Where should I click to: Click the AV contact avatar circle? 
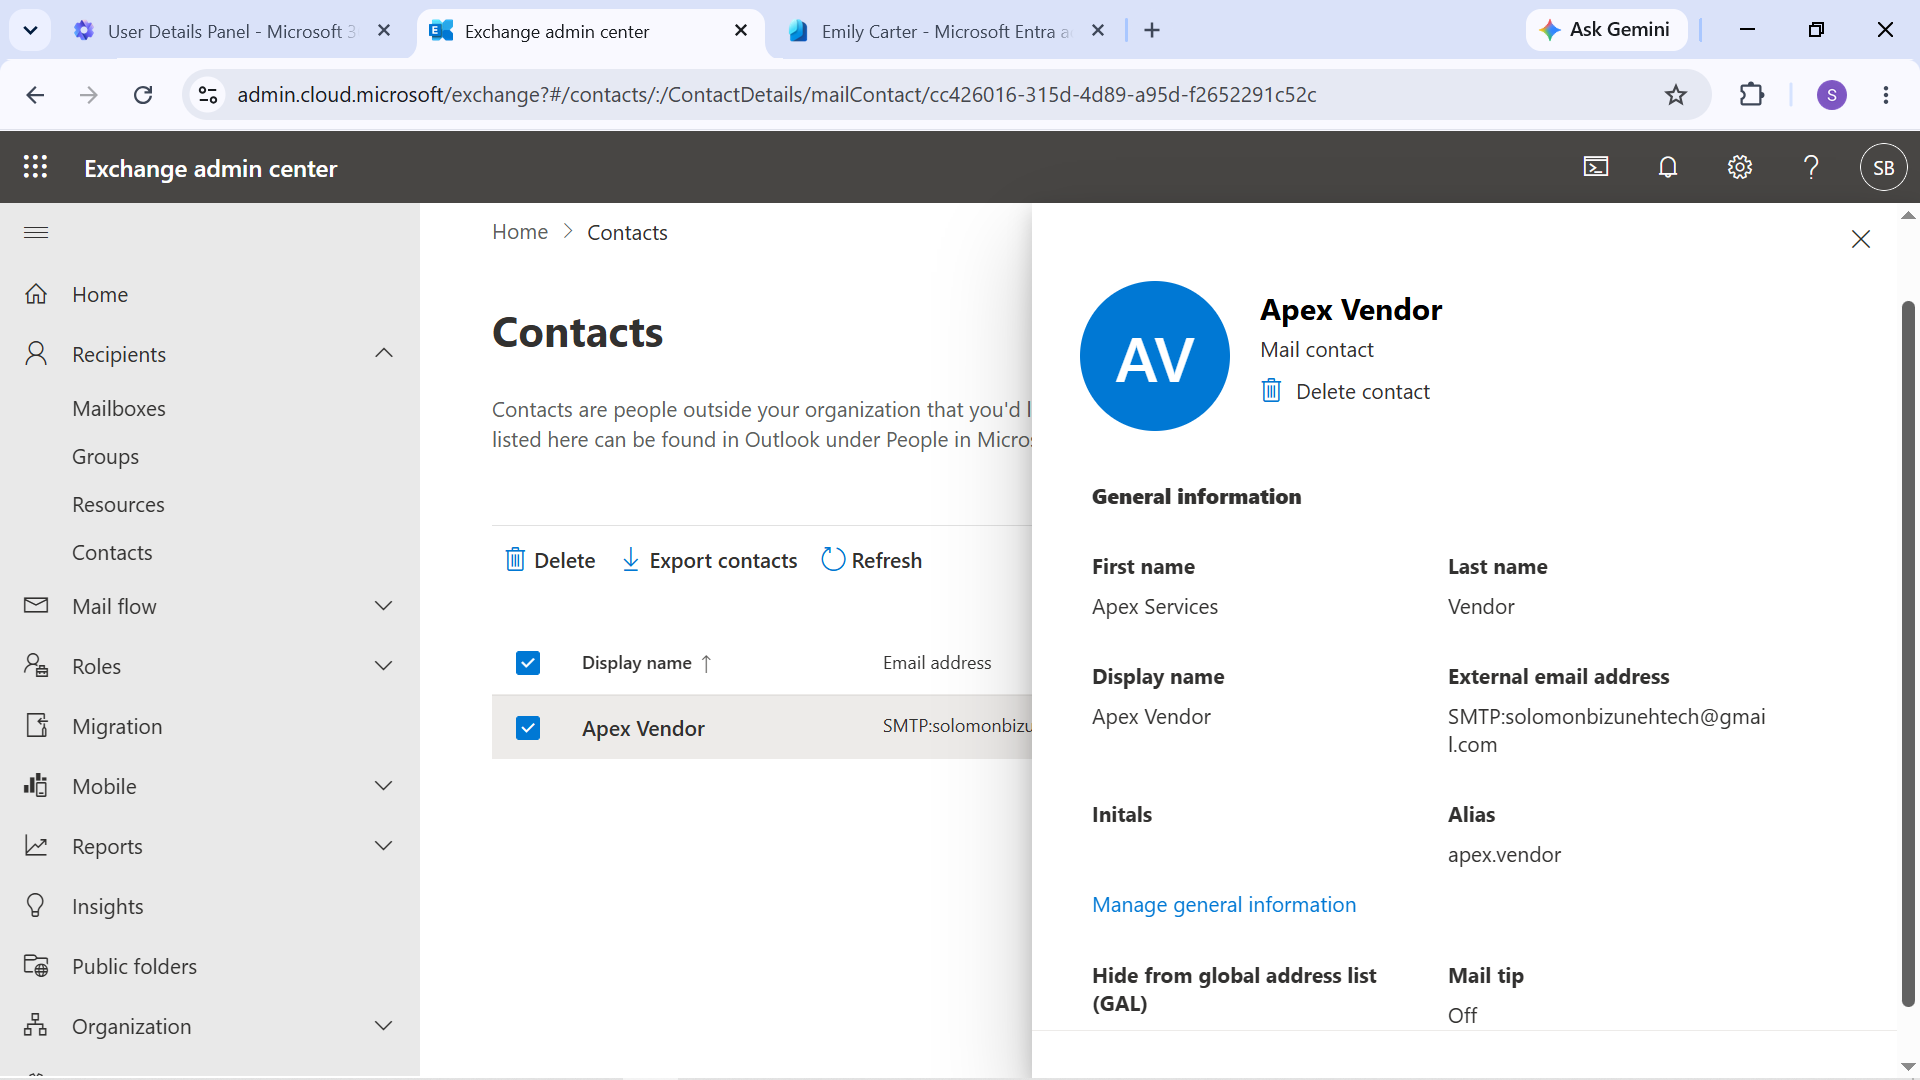pyautogui.click(x=1155, y=356)
